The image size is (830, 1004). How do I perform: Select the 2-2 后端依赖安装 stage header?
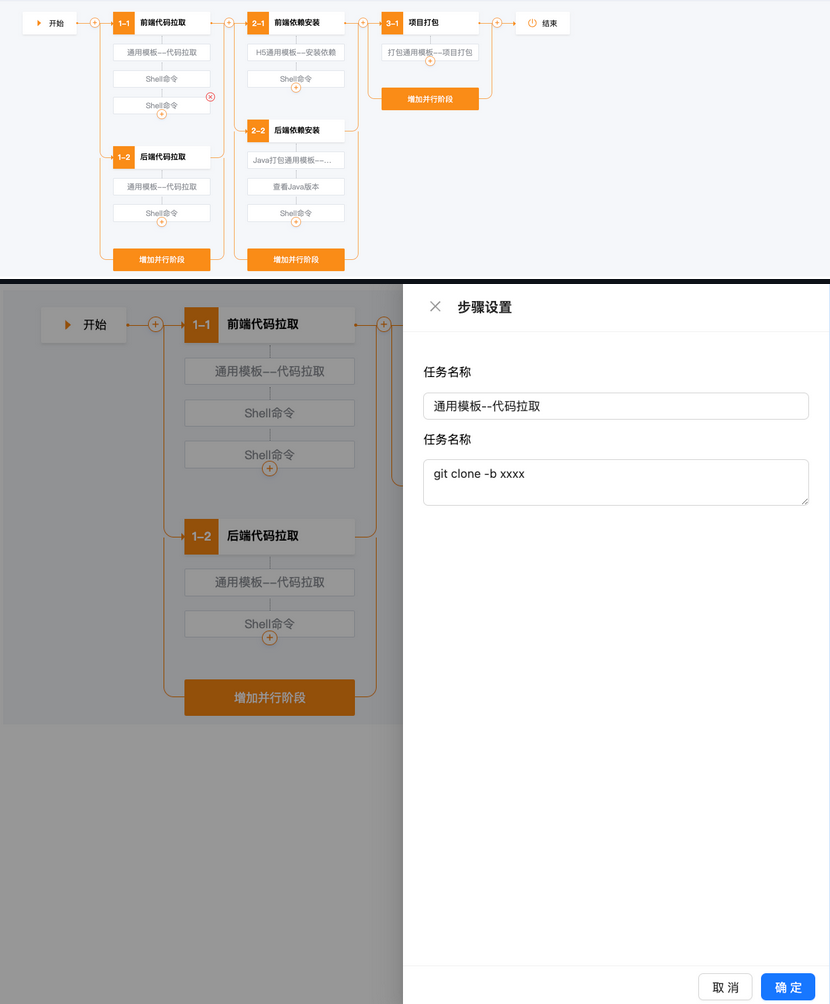(296, 130)
